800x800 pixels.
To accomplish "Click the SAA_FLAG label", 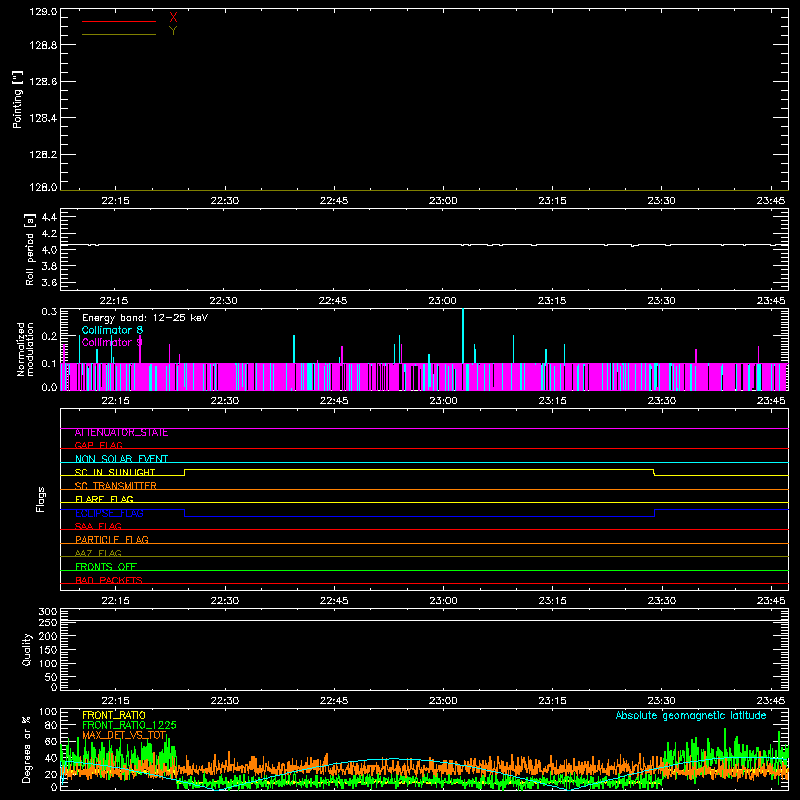I will tap(98, 526).
